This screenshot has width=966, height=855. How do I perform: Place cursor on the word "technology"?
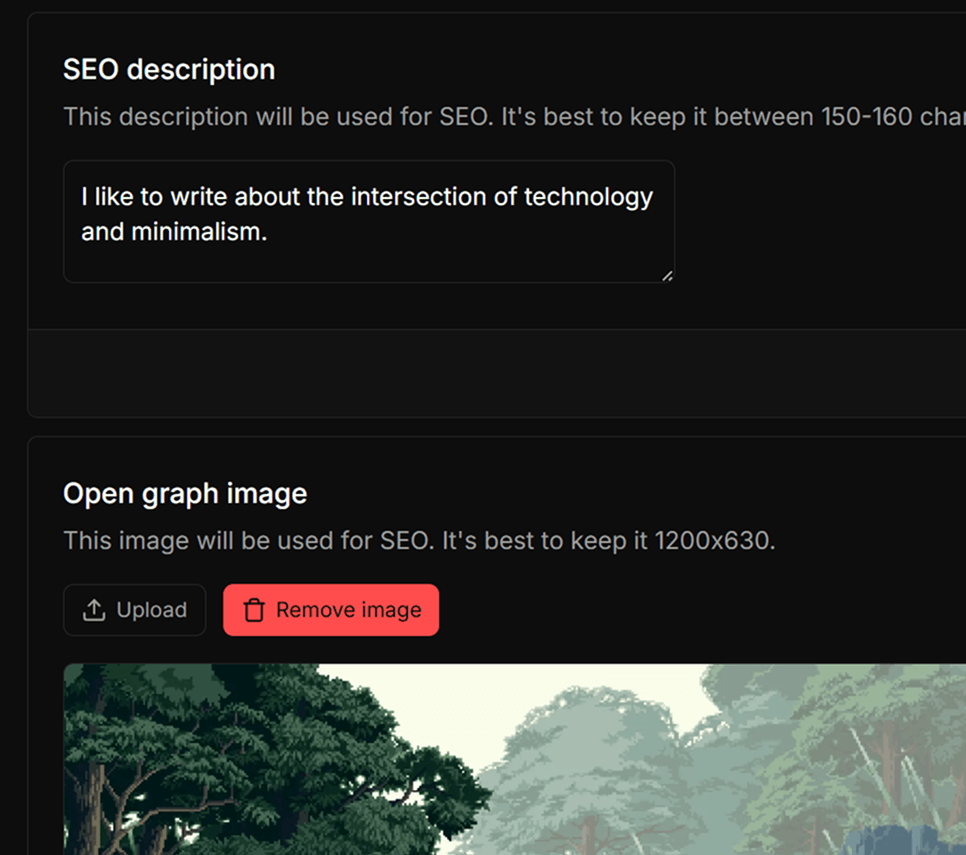[x=588, y=197]
